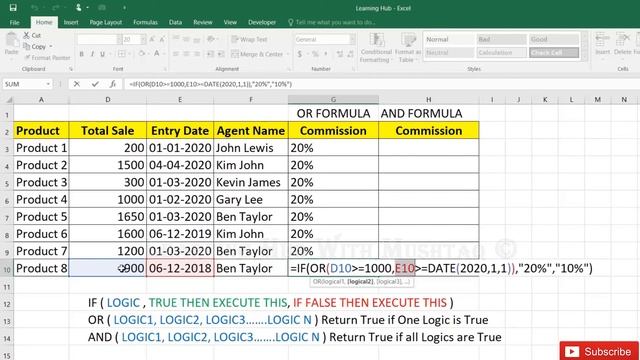Viewport: 640px width, 360px height.
Task: Click the Save icon in the quick access toolbar
Action: [x=13, y=7]
